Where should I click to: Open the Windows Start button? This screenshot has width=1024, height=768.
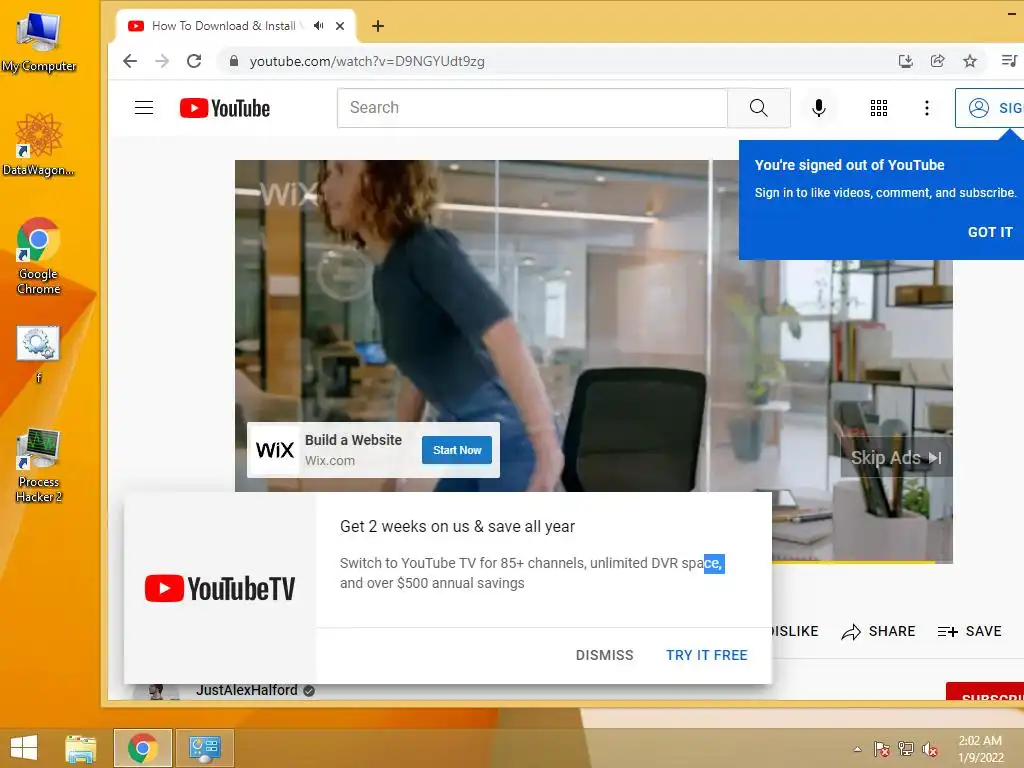point(24,747)
